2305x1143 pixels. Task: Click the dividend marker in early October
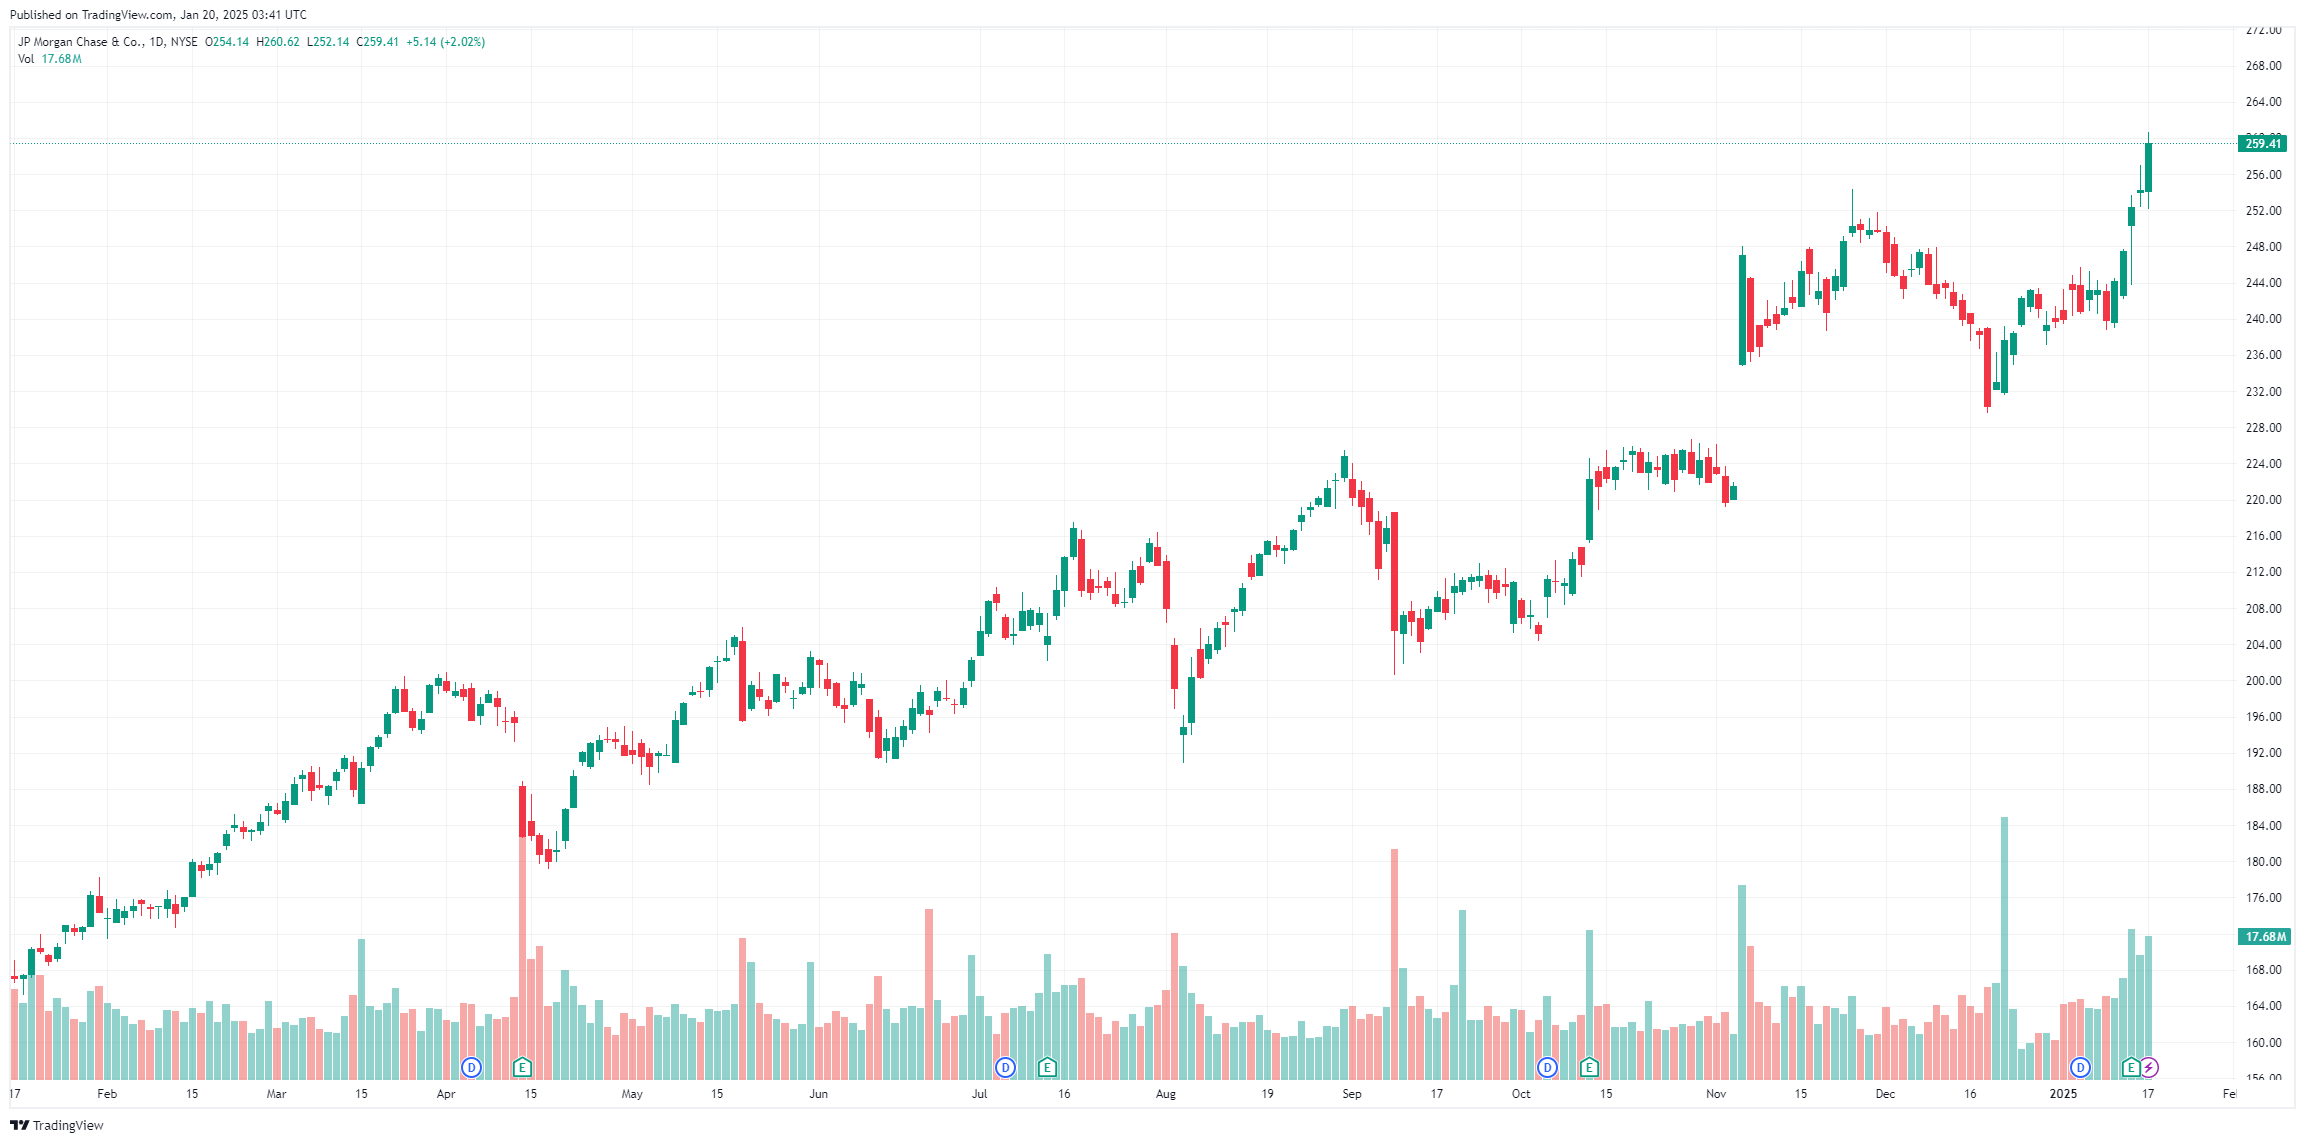(1547, 1067)
